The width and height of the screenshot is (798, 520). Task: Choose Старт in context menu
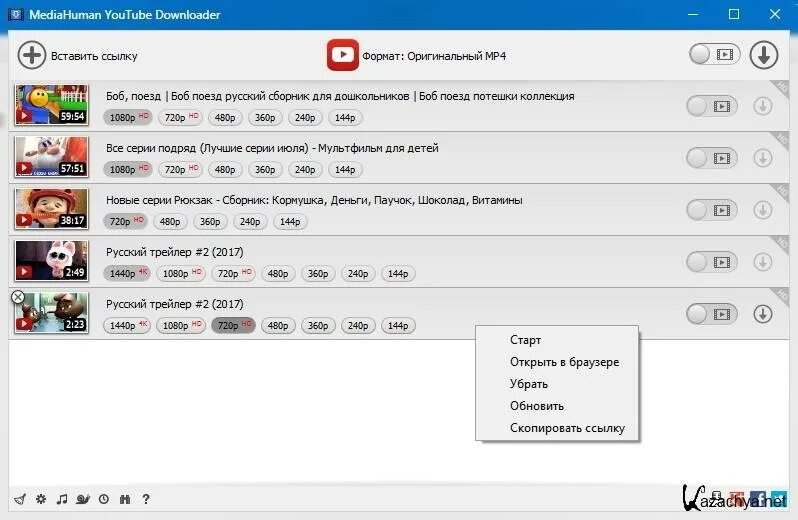557,340
